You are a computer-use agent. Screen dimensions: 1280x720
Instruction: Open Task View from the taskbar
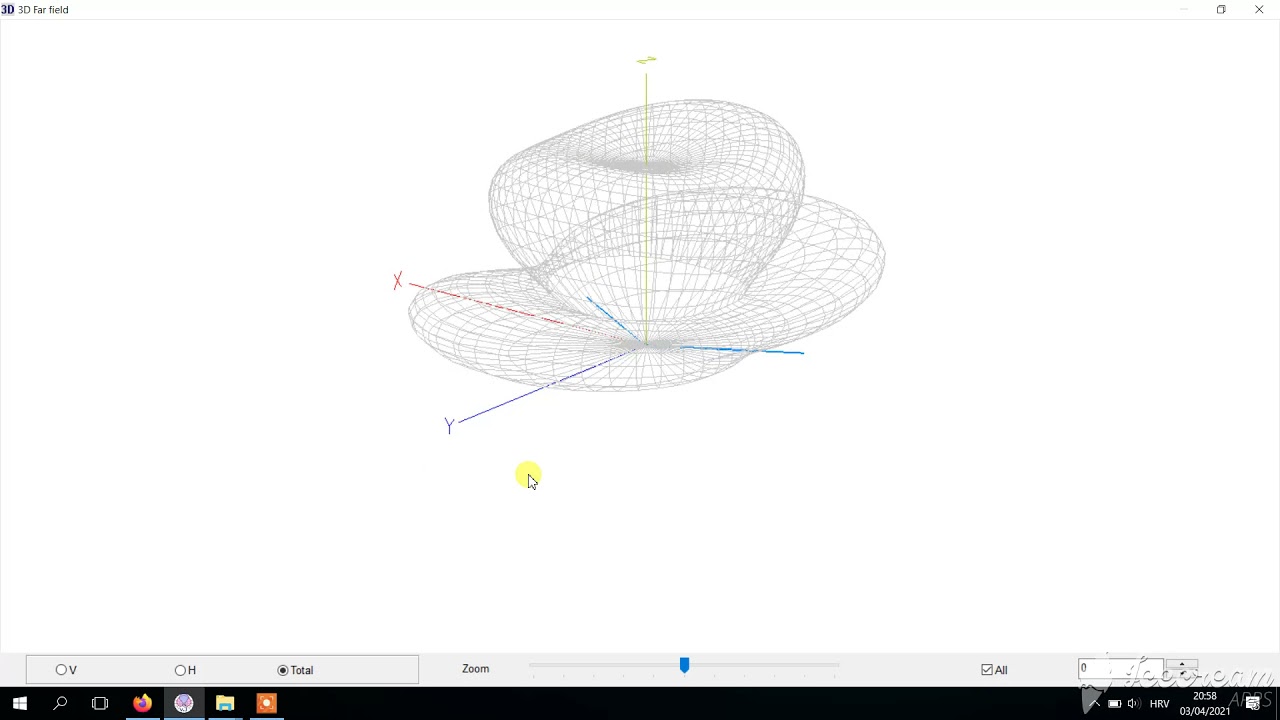click(x=100, y=704)
